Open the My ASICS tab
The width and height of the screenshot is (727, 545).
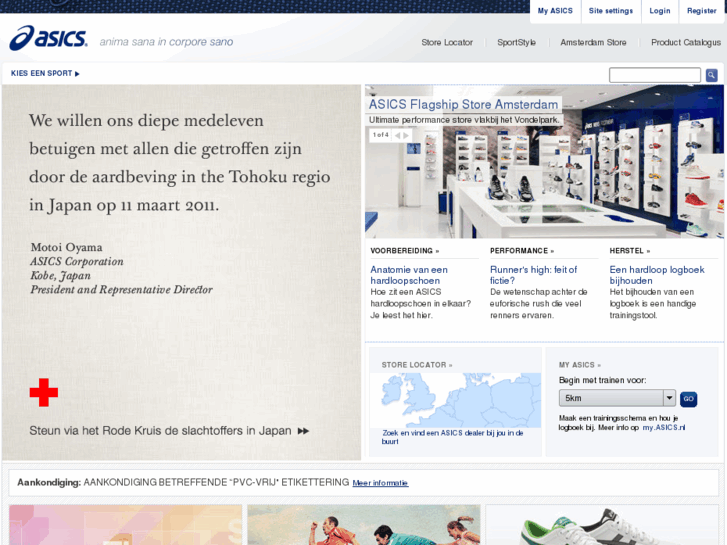555,11
